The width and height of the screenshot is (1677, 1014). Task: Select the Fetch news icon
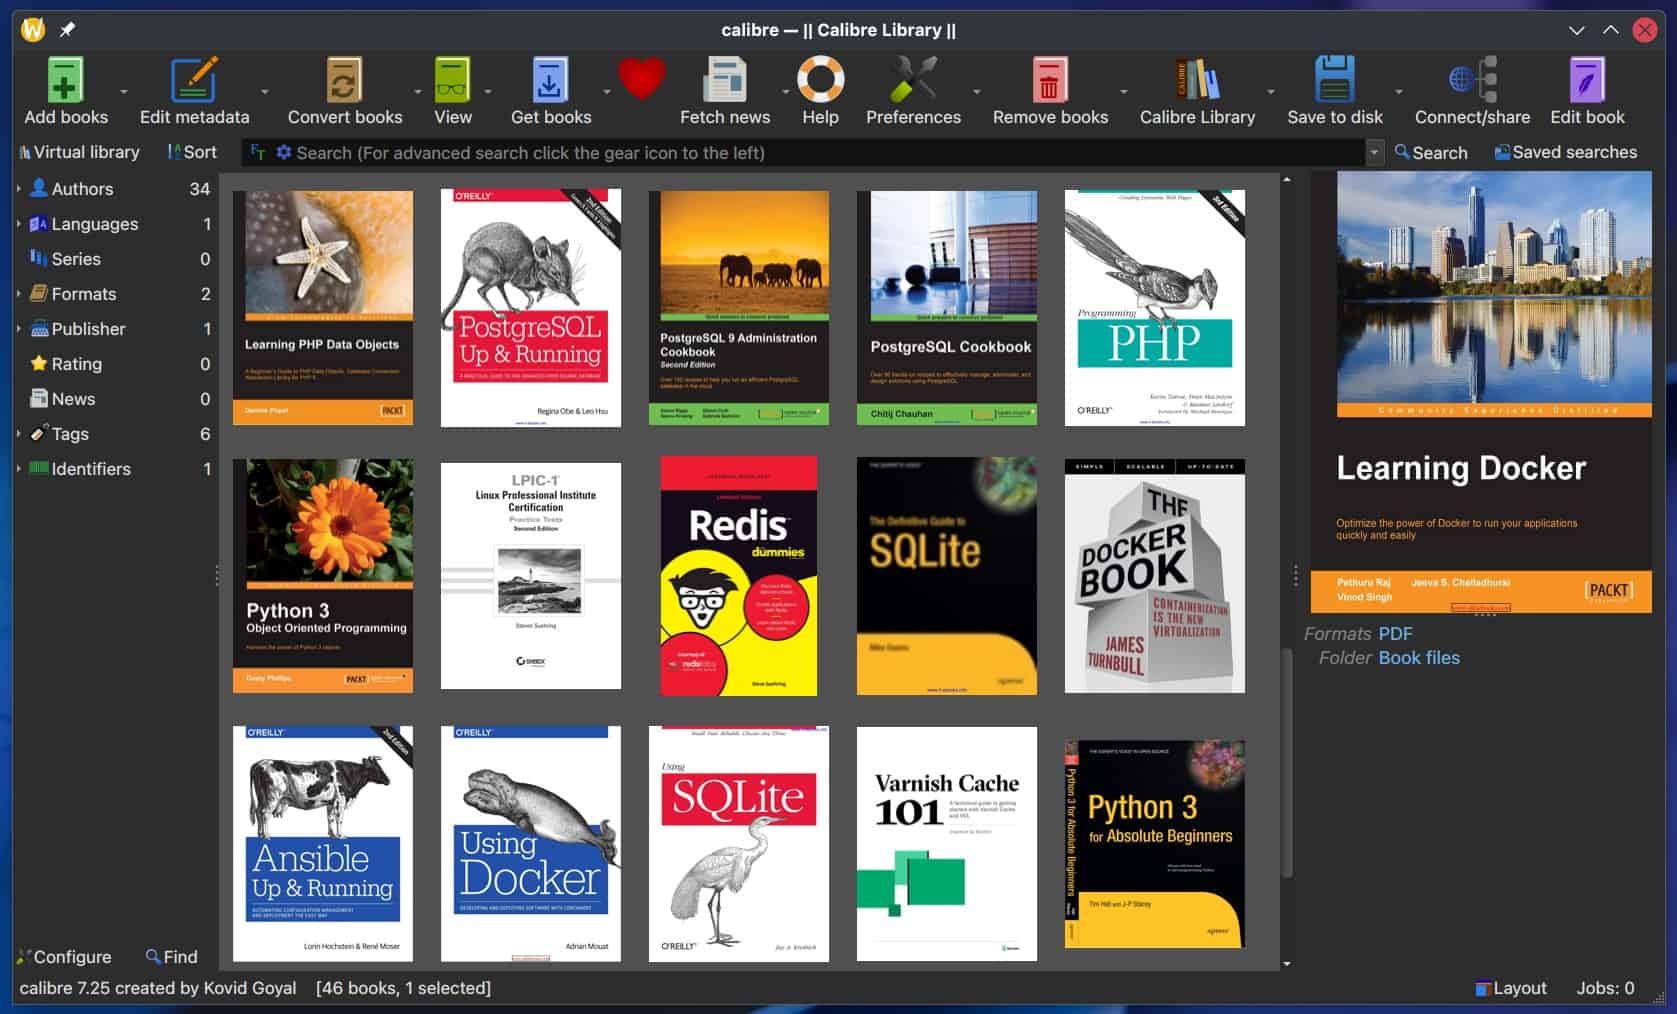tap(724, 80)
